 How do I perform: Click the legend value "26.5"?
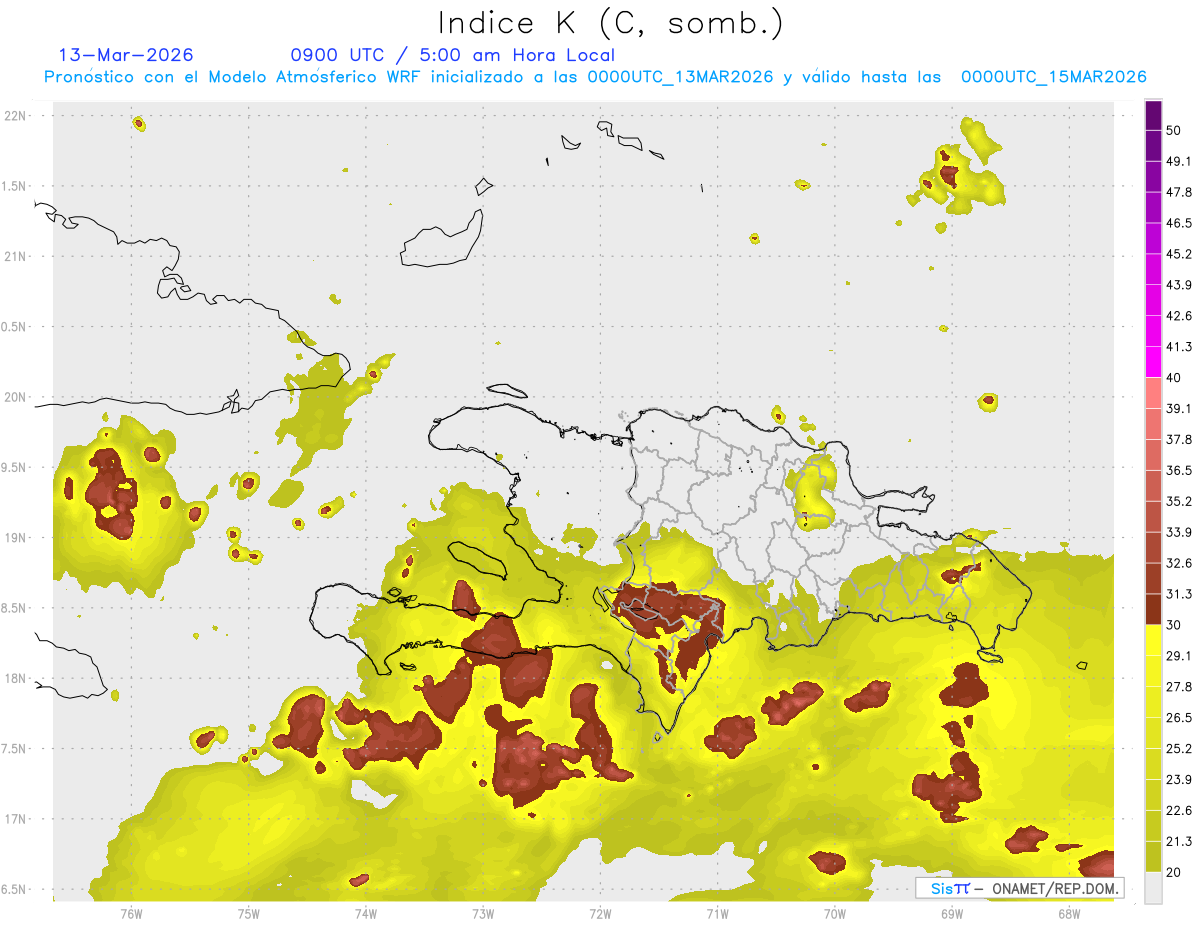pos(1179,718)
